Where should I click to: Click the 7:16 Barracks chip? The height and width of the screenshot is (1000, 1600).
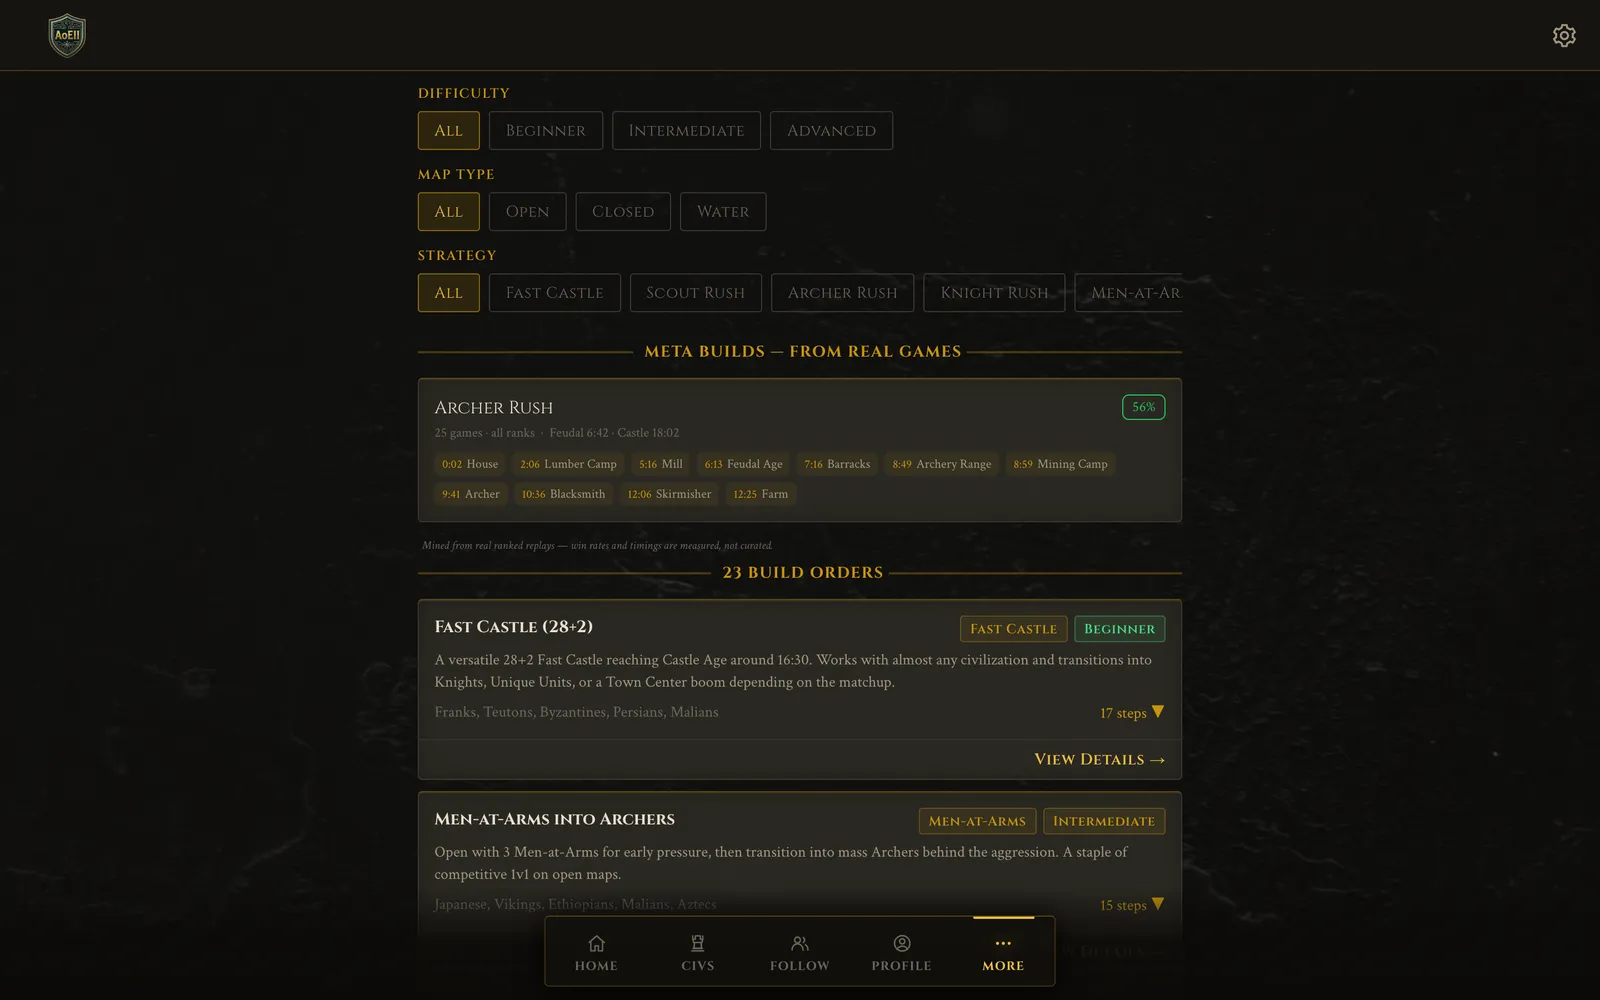[837, 464]
